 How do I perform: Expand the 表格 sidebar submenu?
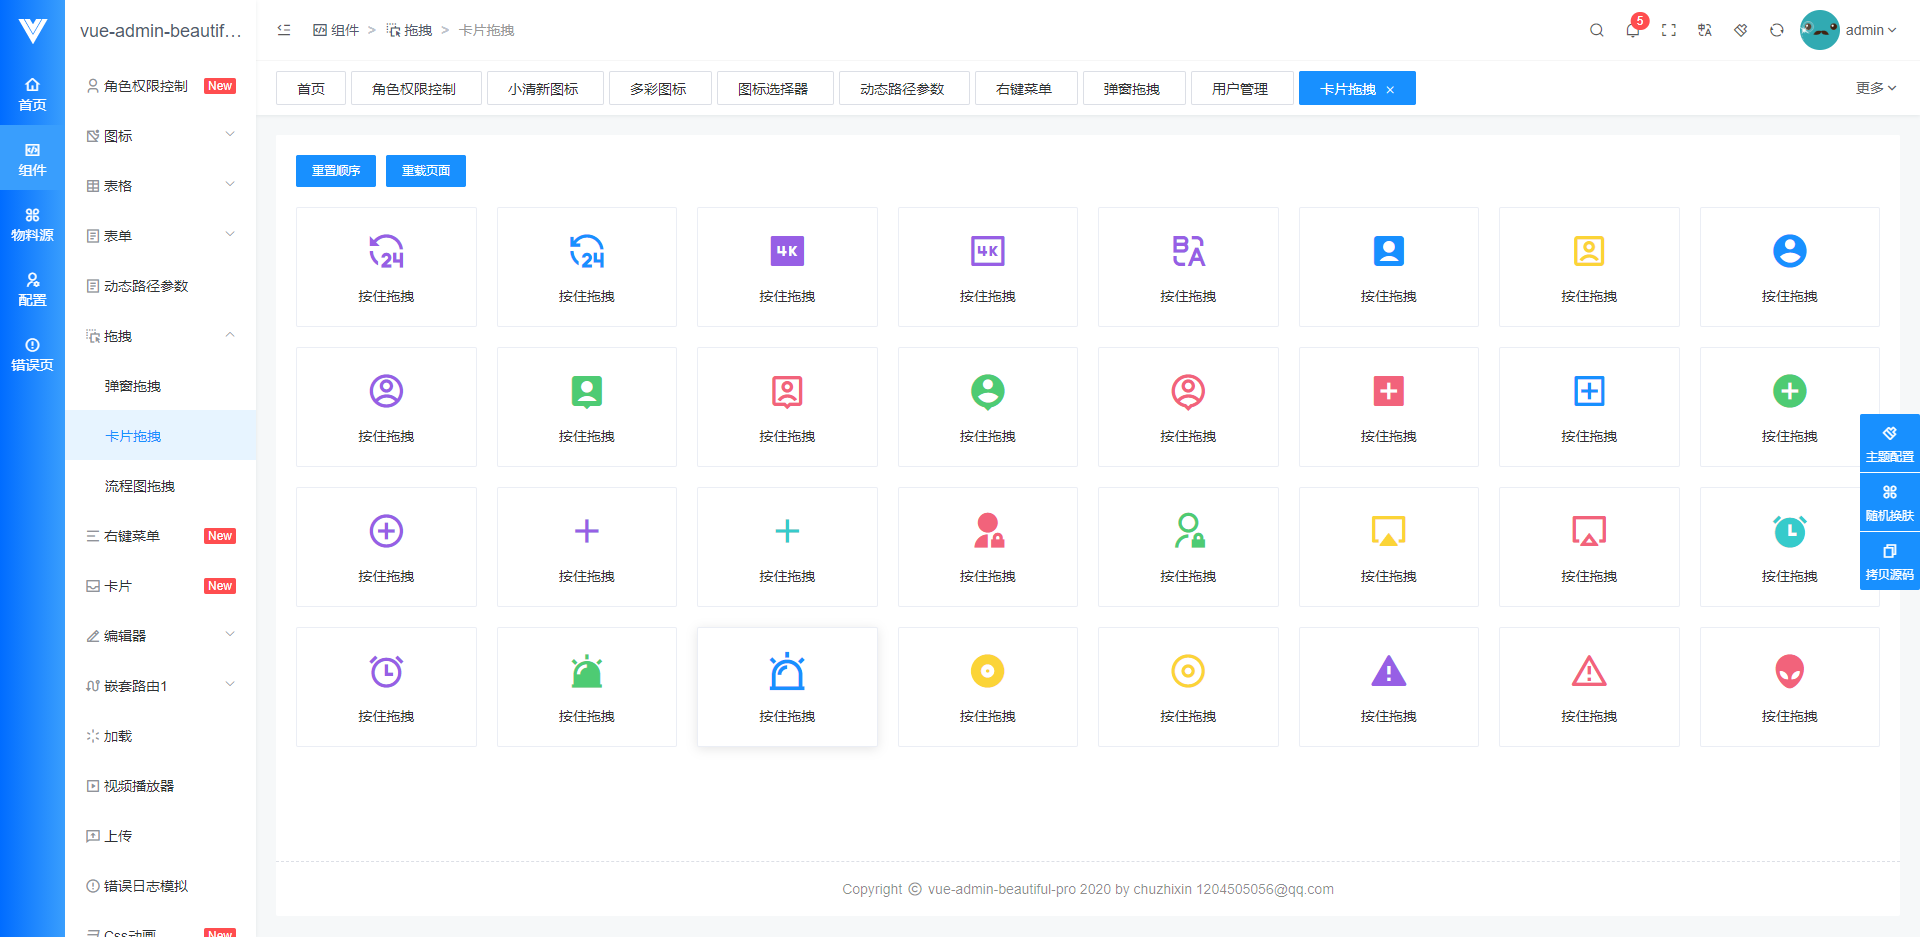pos(161,186)
